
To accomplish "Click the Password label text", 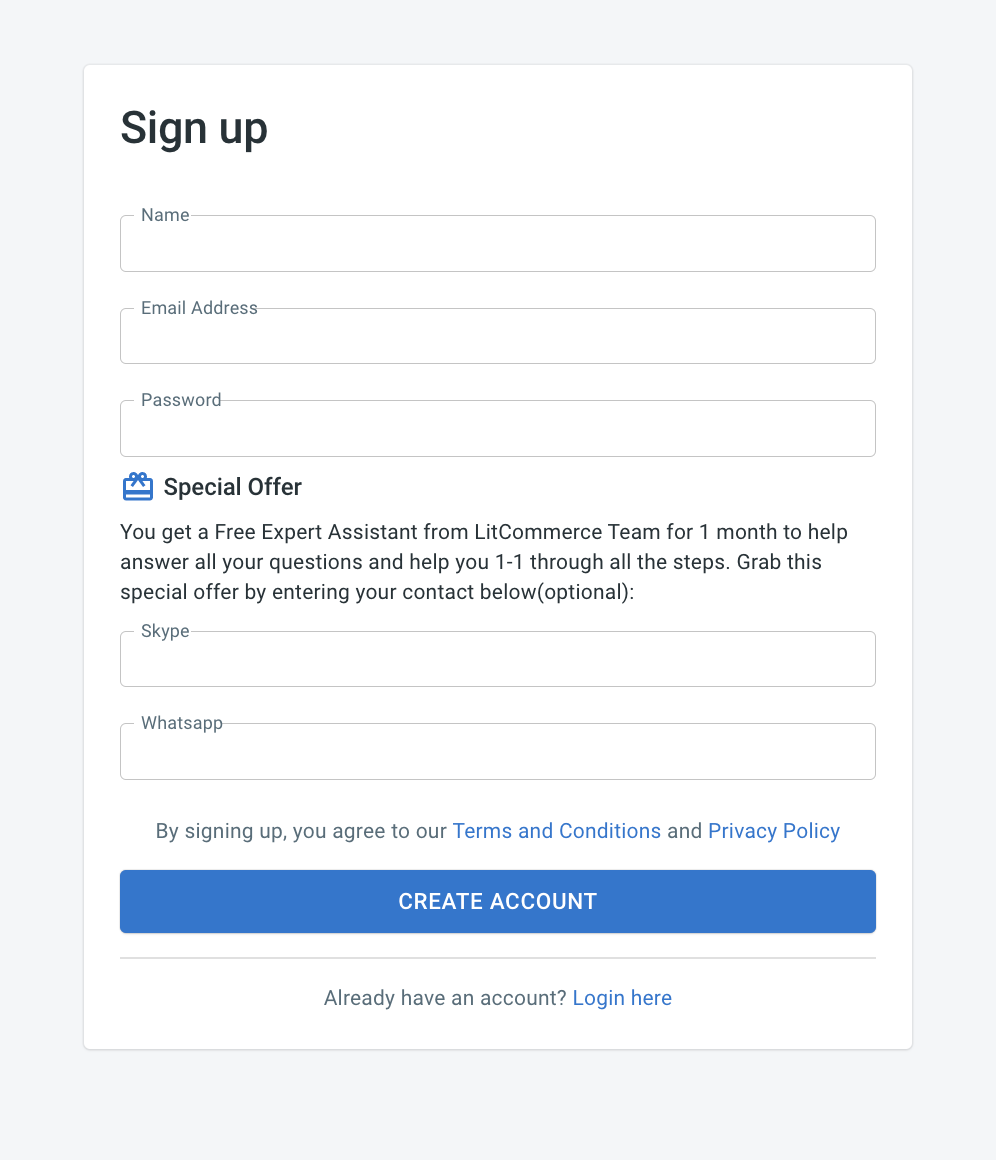I will 181,400.
